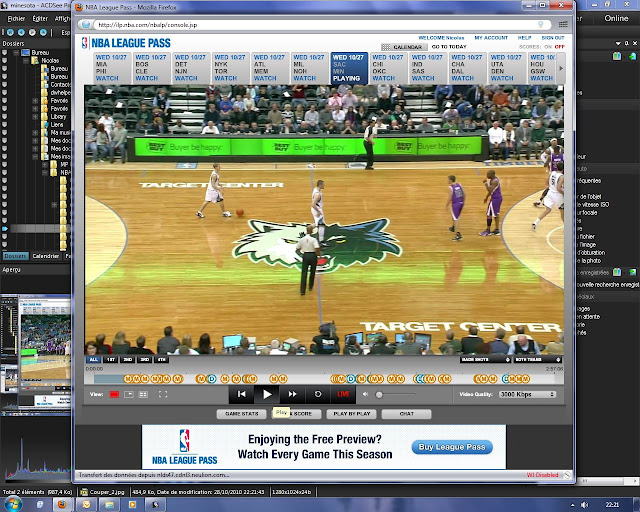Click the first blue D marker on the timeline
The width and height of the screenshot is (640, 512).
point(211,379)
